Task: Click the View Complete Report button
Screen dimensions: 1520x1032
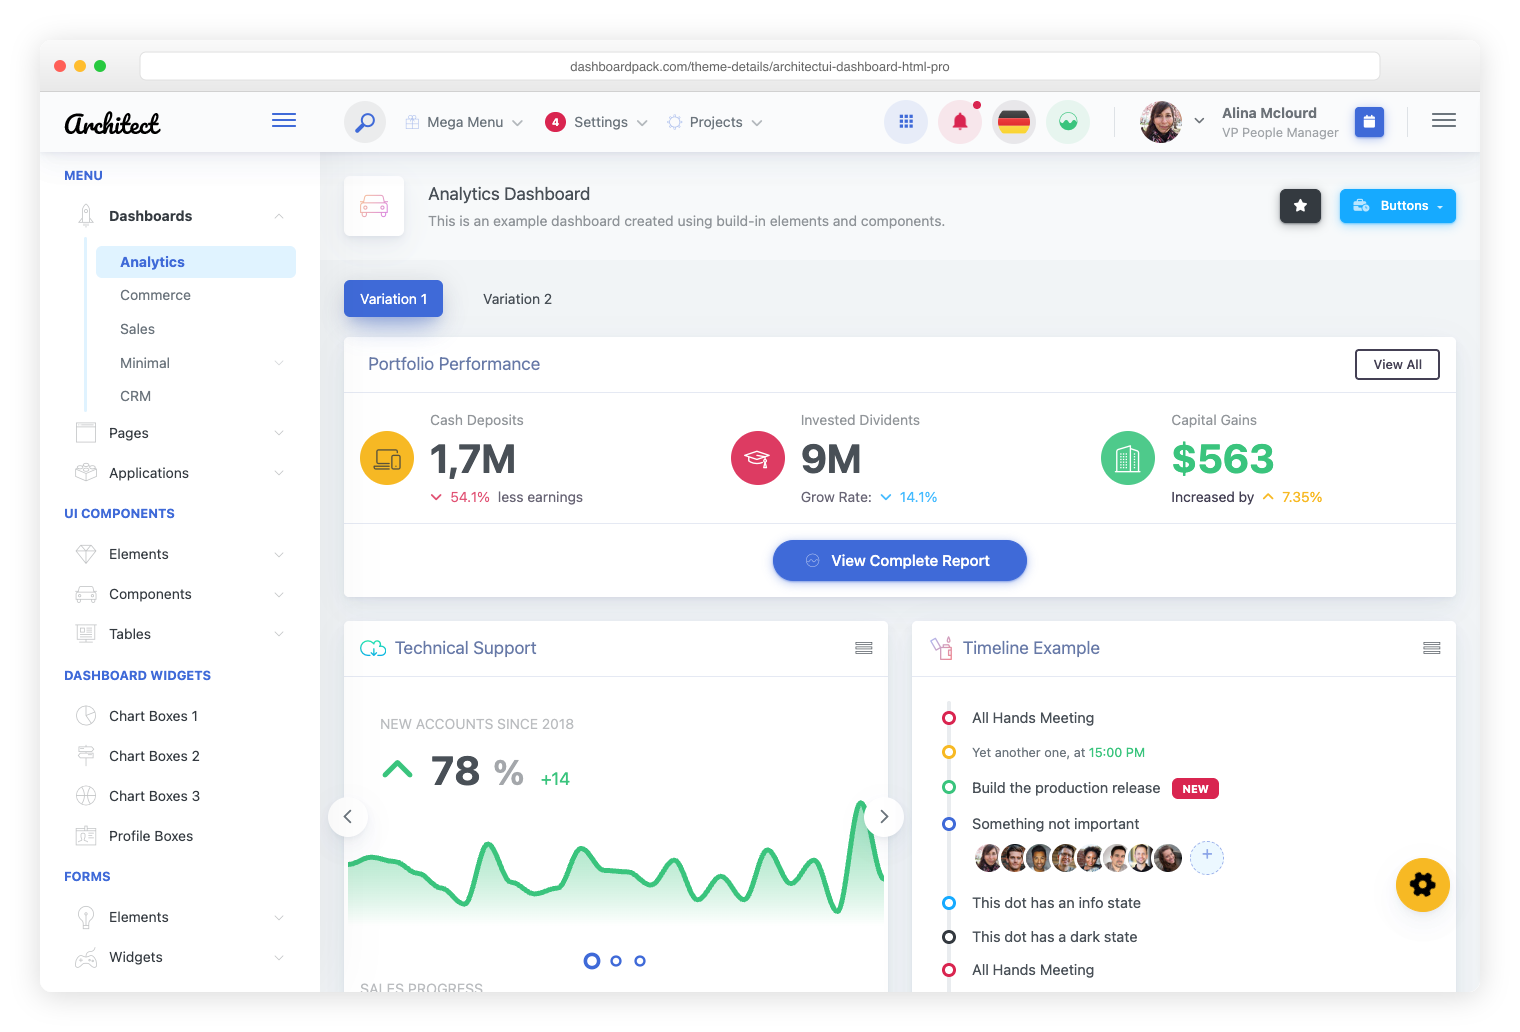Action: [899, 561]
